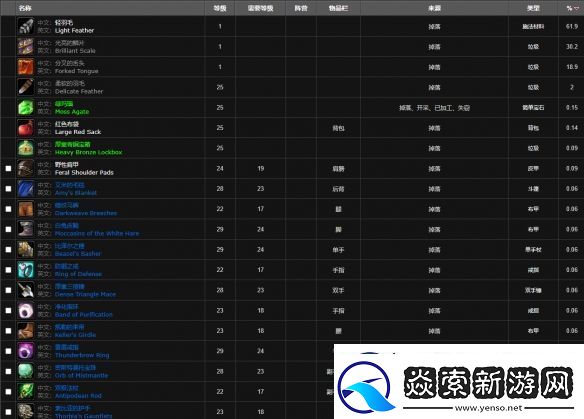Image resolution: width=584 pixels, height=419 pixels.
Task: Sort by the 来源 column header
Action: tap(434, 8)
